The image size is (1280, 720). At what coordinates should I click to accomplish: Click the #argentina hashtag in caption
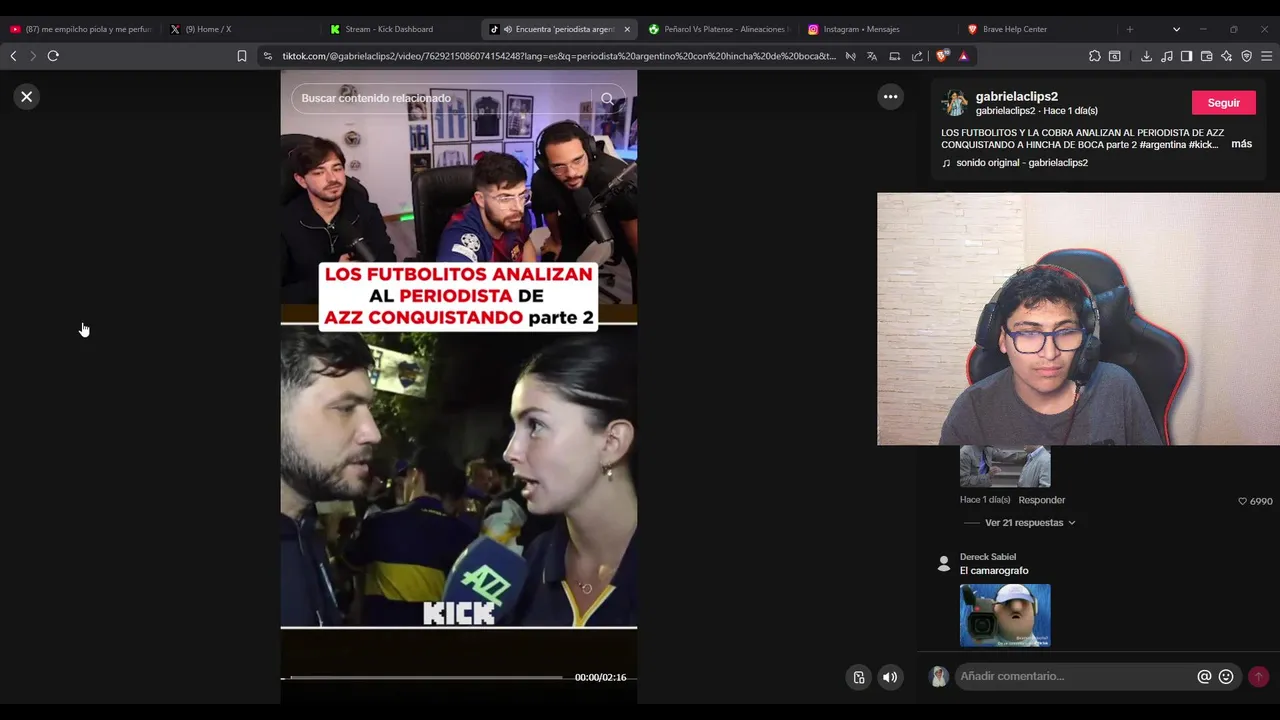point(1163,145)
